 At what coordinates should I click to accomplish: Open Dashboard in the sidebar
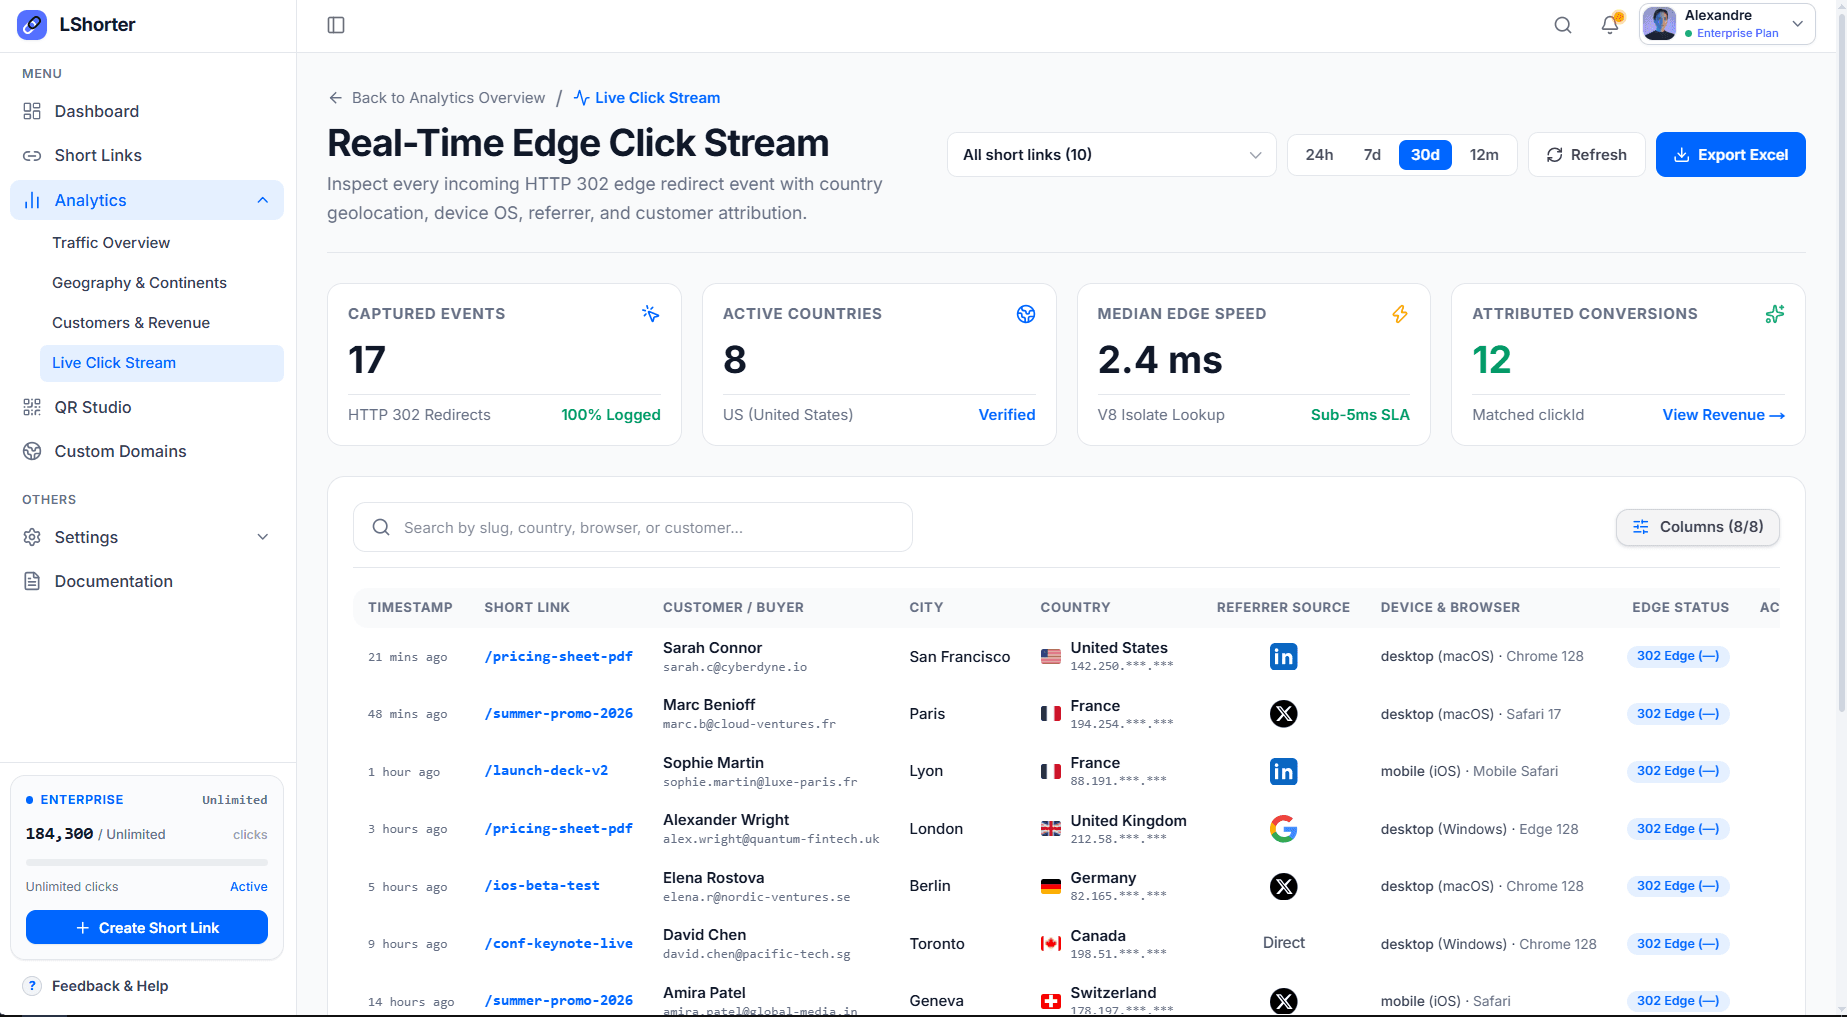[147, 111]
